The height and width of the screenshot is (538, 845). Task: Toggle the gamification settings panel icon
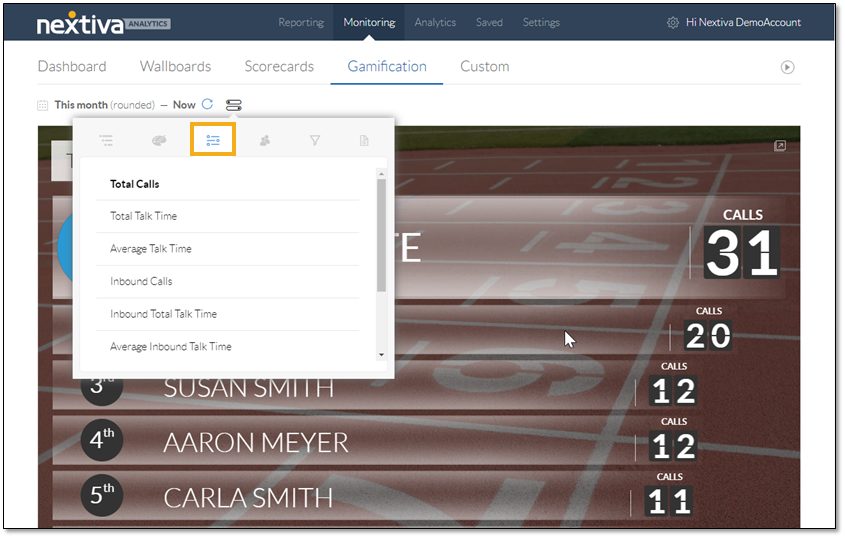coord(233,105)
